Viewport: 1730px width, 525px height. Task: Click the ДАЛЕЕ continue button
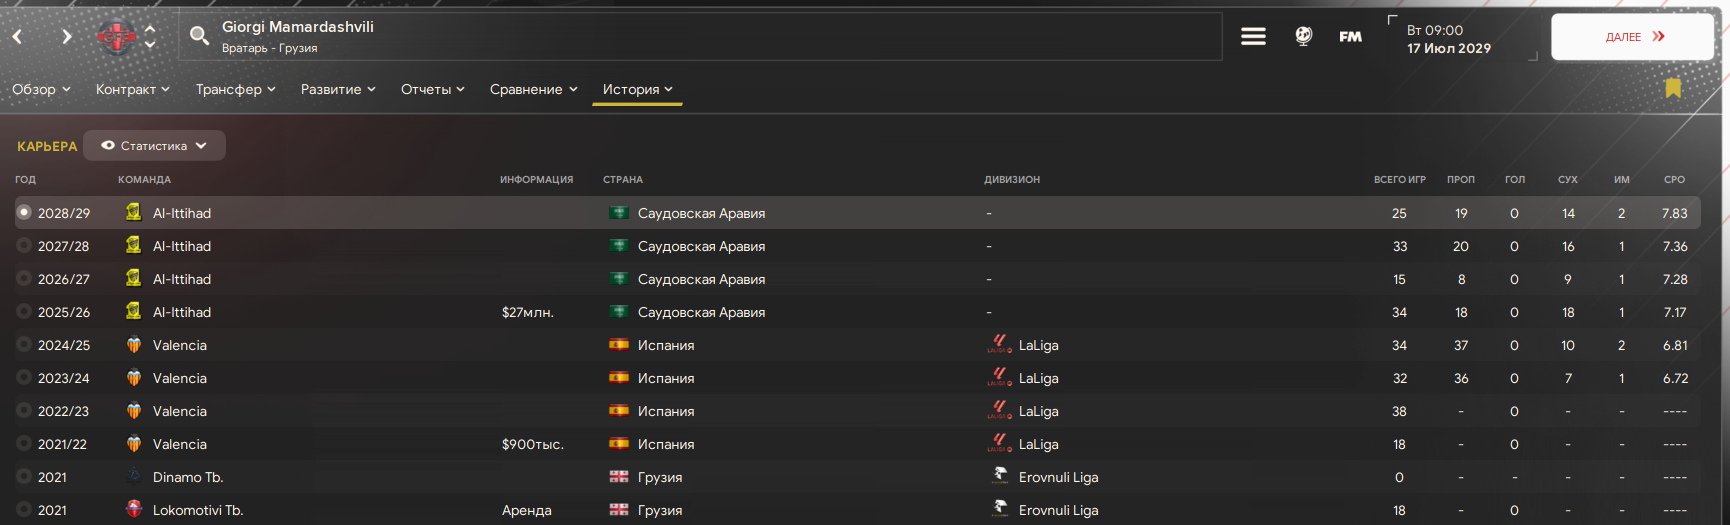point(1633,37)
